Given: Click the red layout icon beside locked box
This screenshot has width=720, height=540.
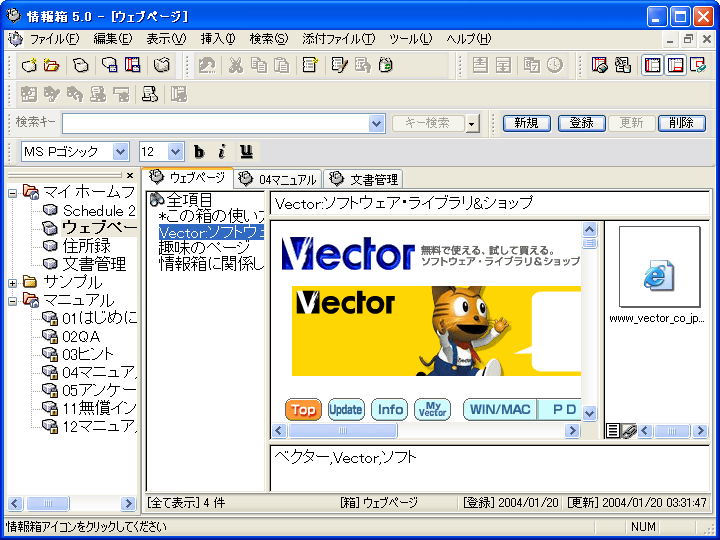Looking at the screenshot, I should [x=132, y=66].
